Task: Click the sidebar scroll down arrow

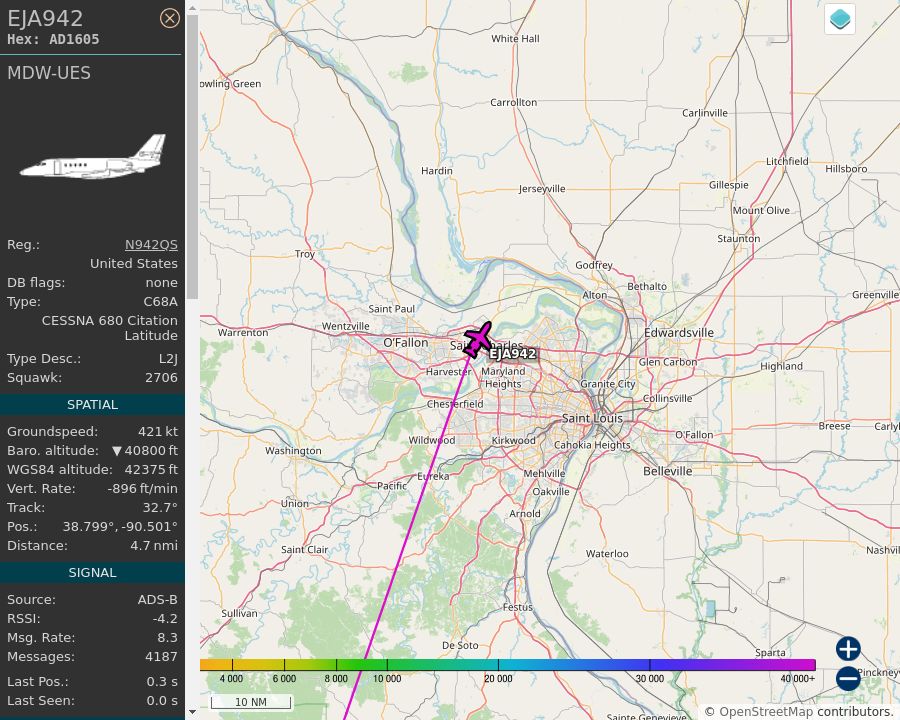Action: click(x=192, y=712)
